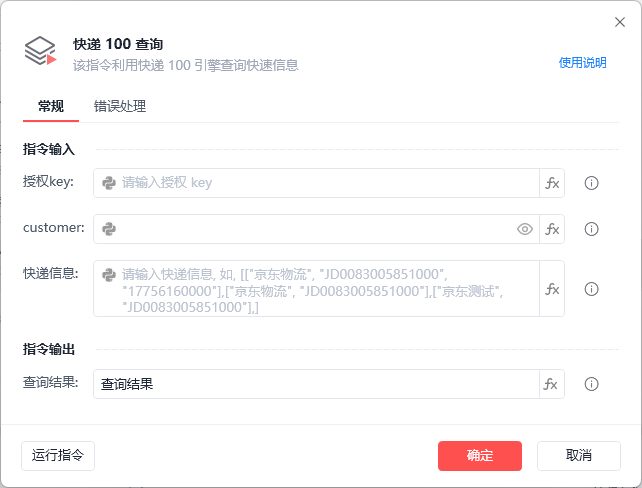Click the 快递 100 查询 title text
642x488 pixels.
click(x=118, y=44)
